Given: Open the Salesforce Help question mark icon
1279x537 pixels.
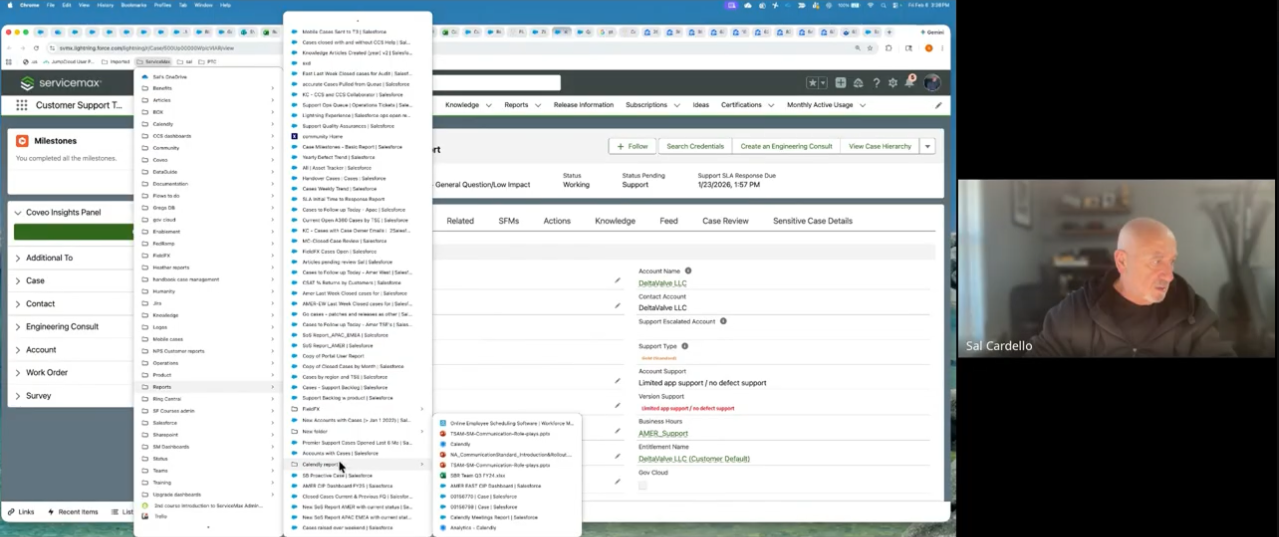Looking at the screenshot, I should 876,83.
